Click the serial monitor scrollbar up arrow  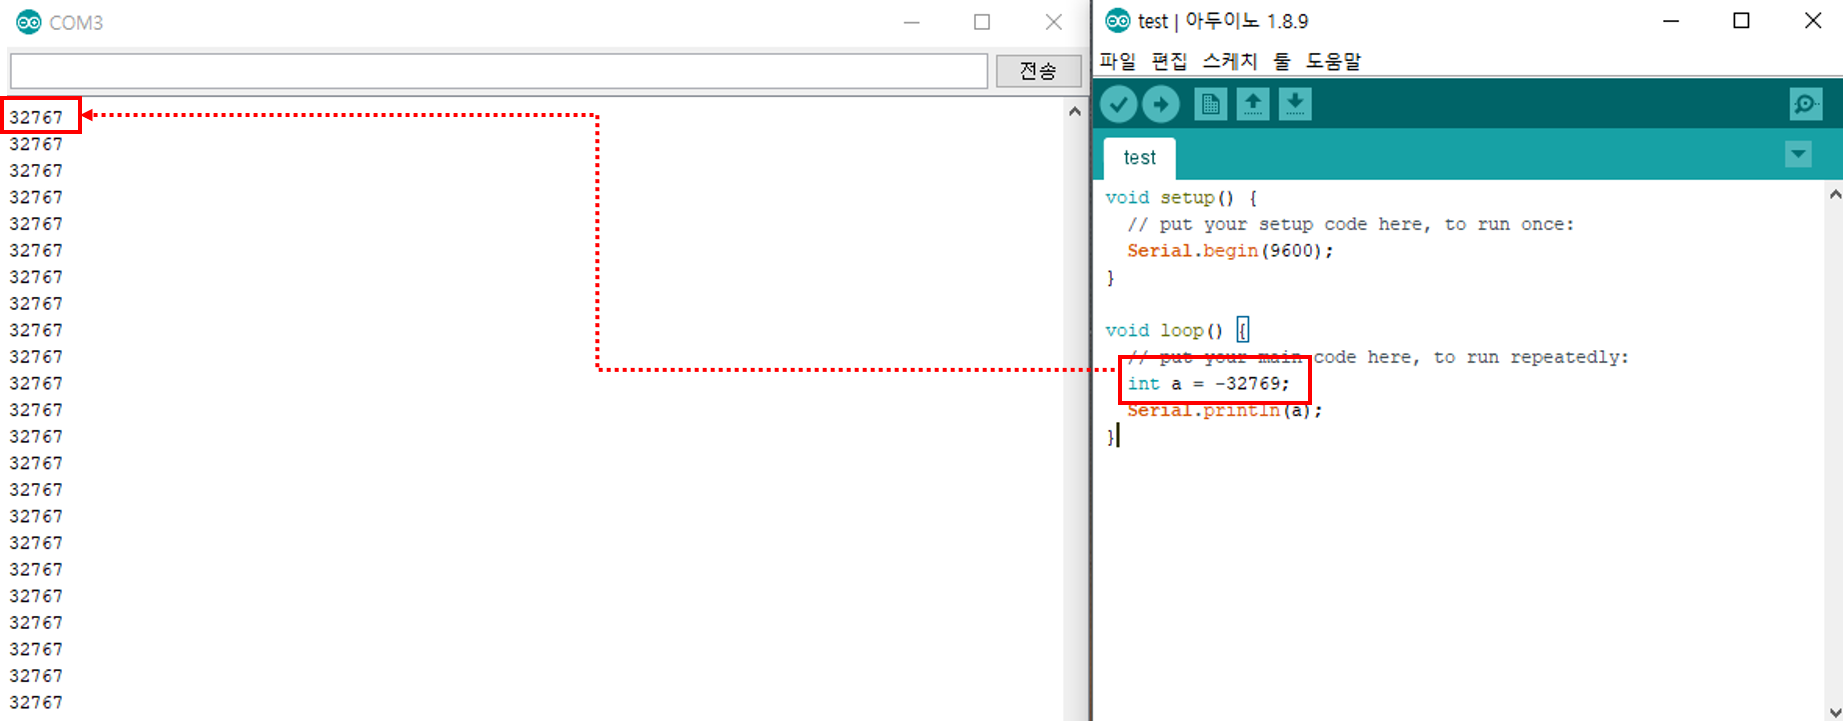pos(1075,112)
